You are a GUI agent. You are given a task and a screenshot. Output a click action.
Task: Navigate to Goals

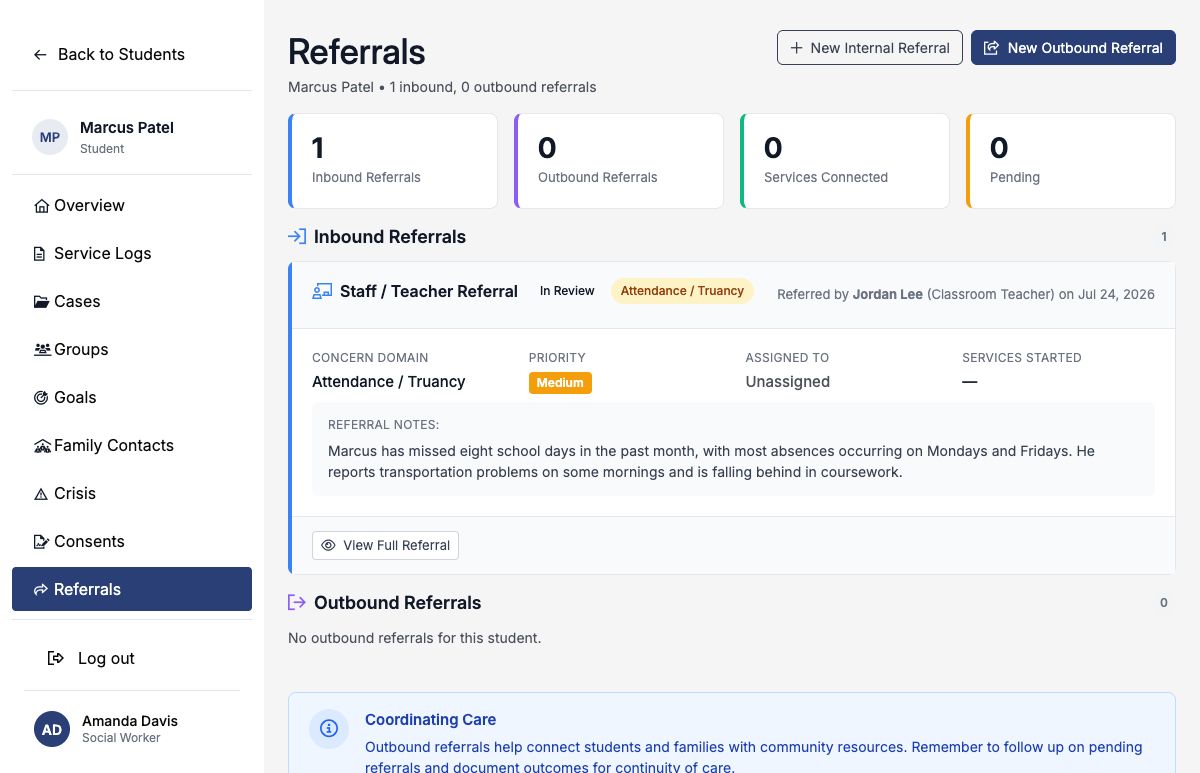pos(132,398)
